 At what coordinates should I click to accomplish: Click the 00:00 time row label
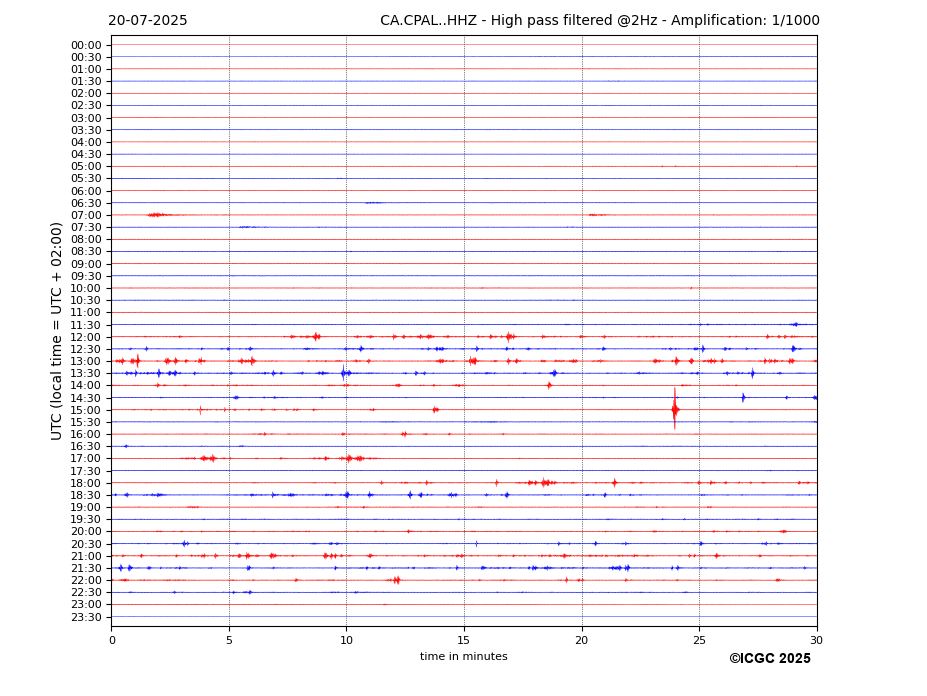pos(86,46)
